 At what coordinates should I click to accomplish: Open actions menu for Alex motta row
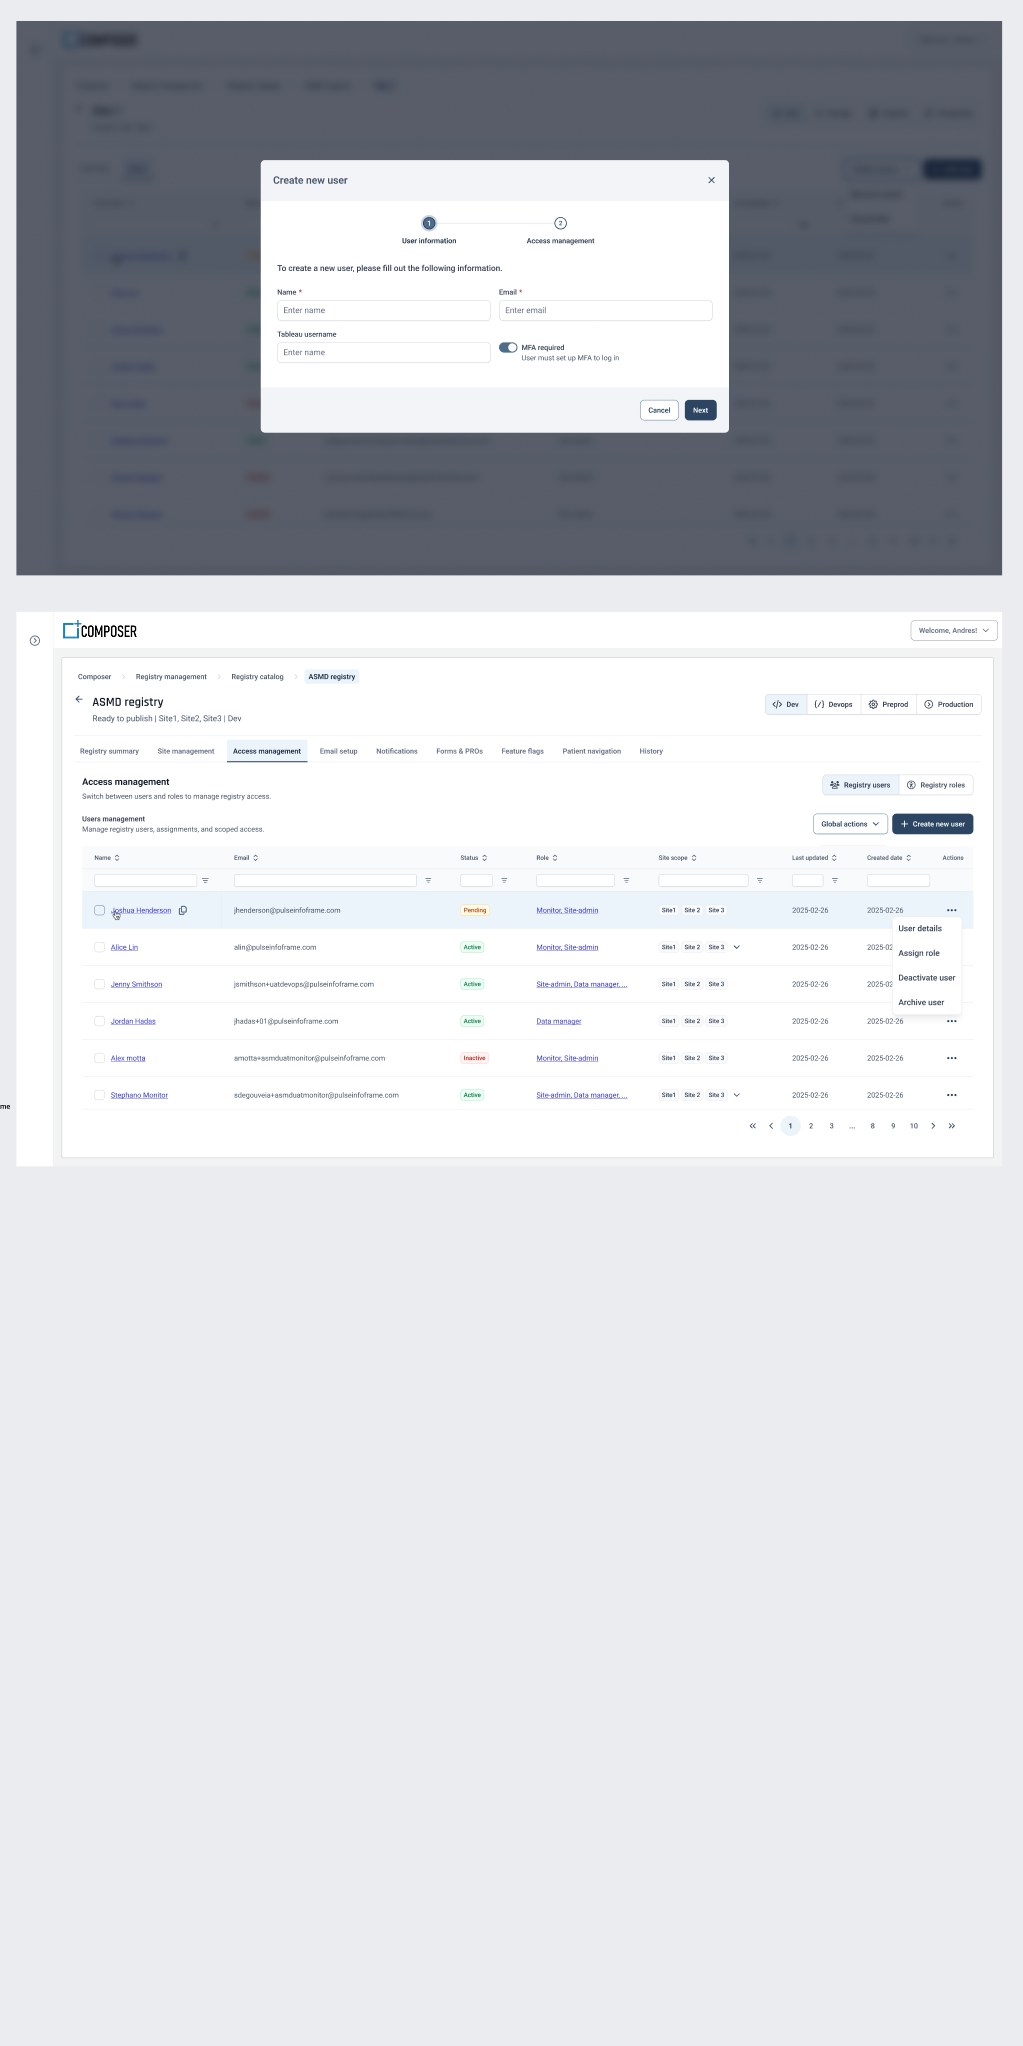coord(952,1058)
